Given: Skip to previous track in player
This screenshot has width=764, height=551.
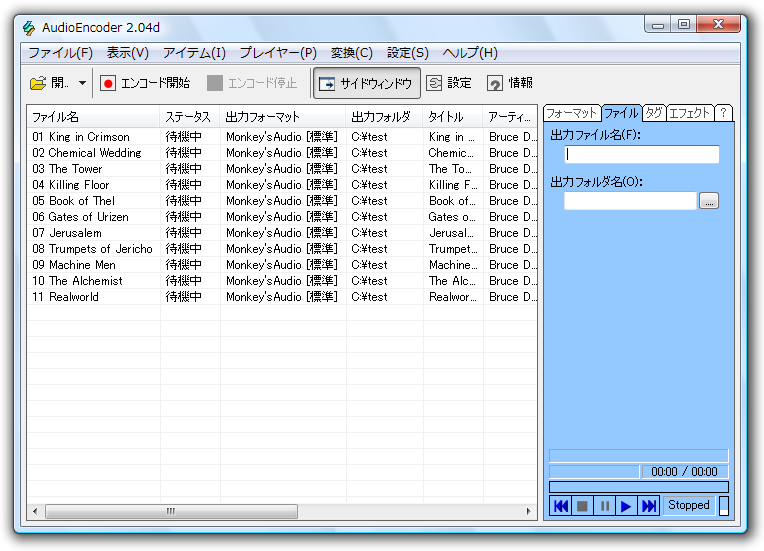Looking at the screenshot, I should [x=561, y=506].
